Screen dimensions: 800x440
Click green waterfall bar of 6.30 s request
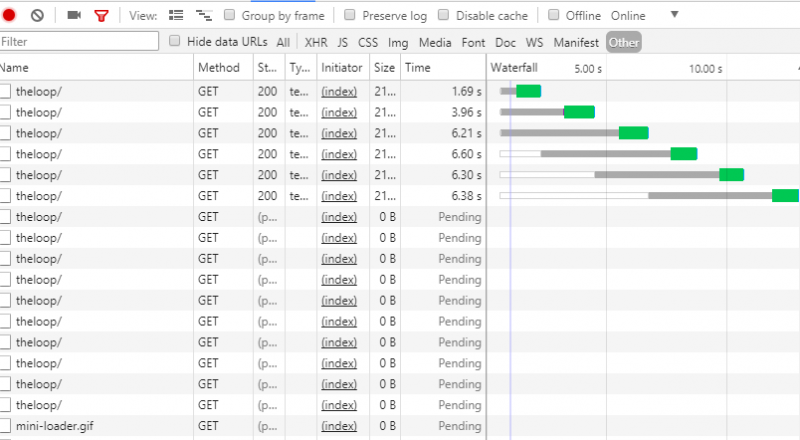coord(732,175)
